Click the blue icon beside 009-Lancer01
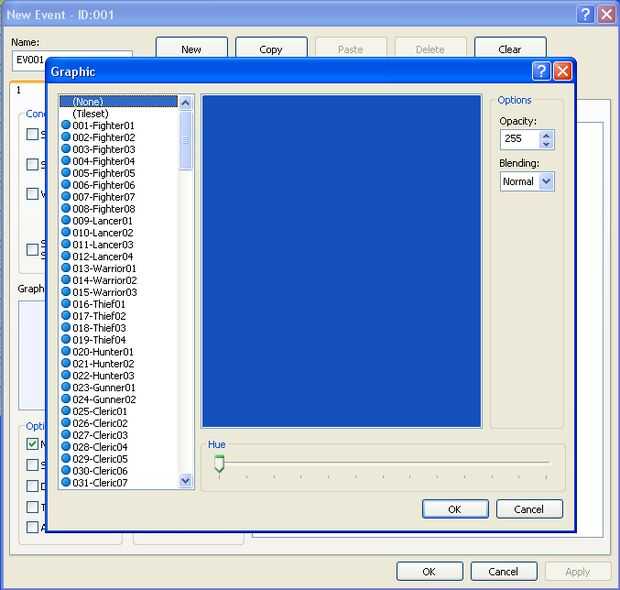This screenshot has width=620, height=590. click(x=66, y=220)
